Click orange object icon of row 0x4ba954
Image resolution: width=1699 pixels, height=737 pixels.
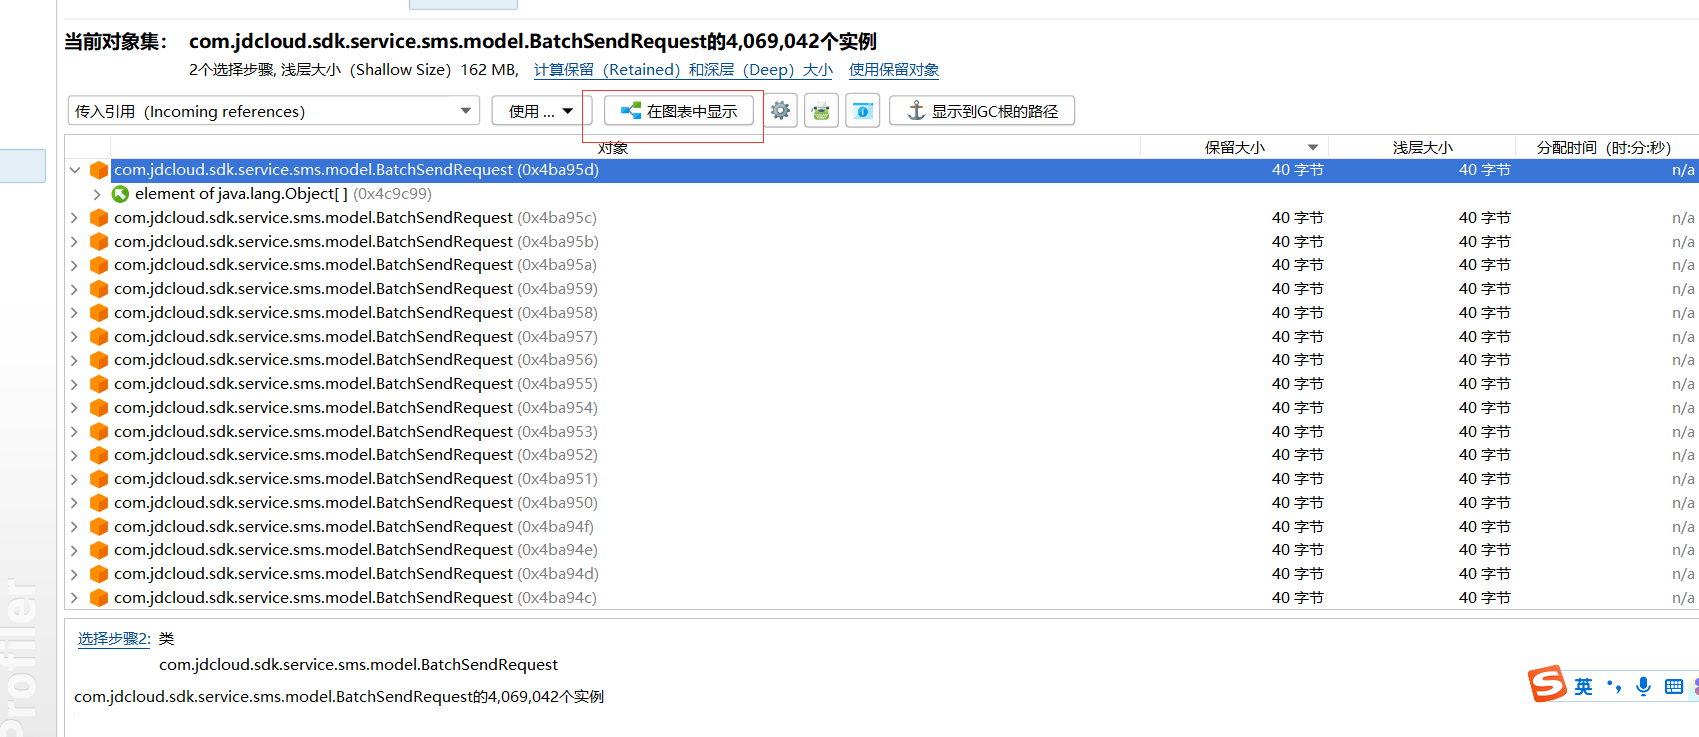tap(99, 408)
